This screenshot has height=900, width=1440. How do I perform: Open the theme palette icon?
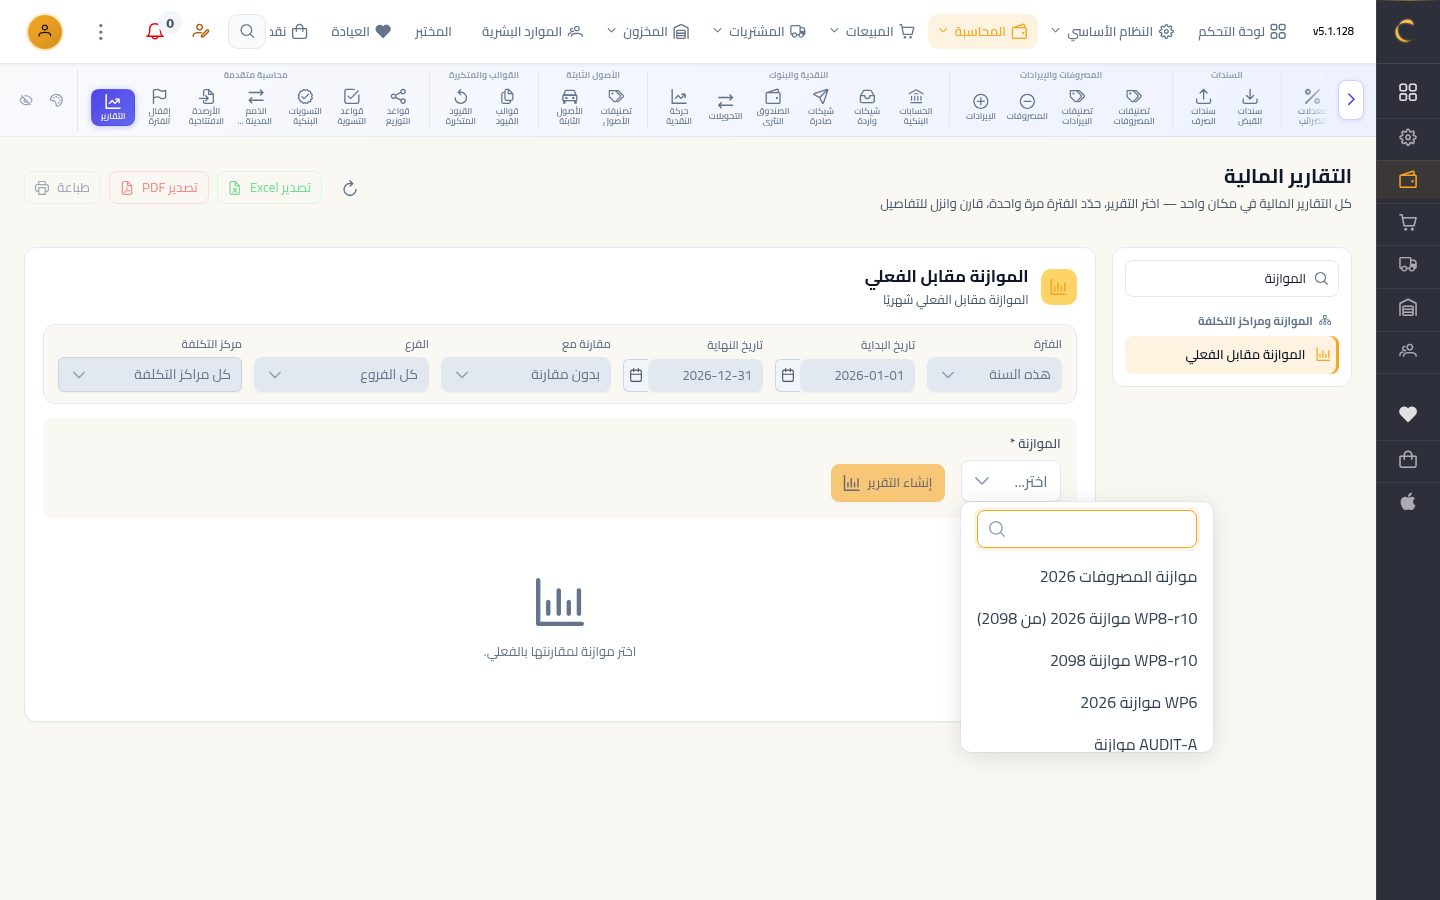tap(56, 100)
